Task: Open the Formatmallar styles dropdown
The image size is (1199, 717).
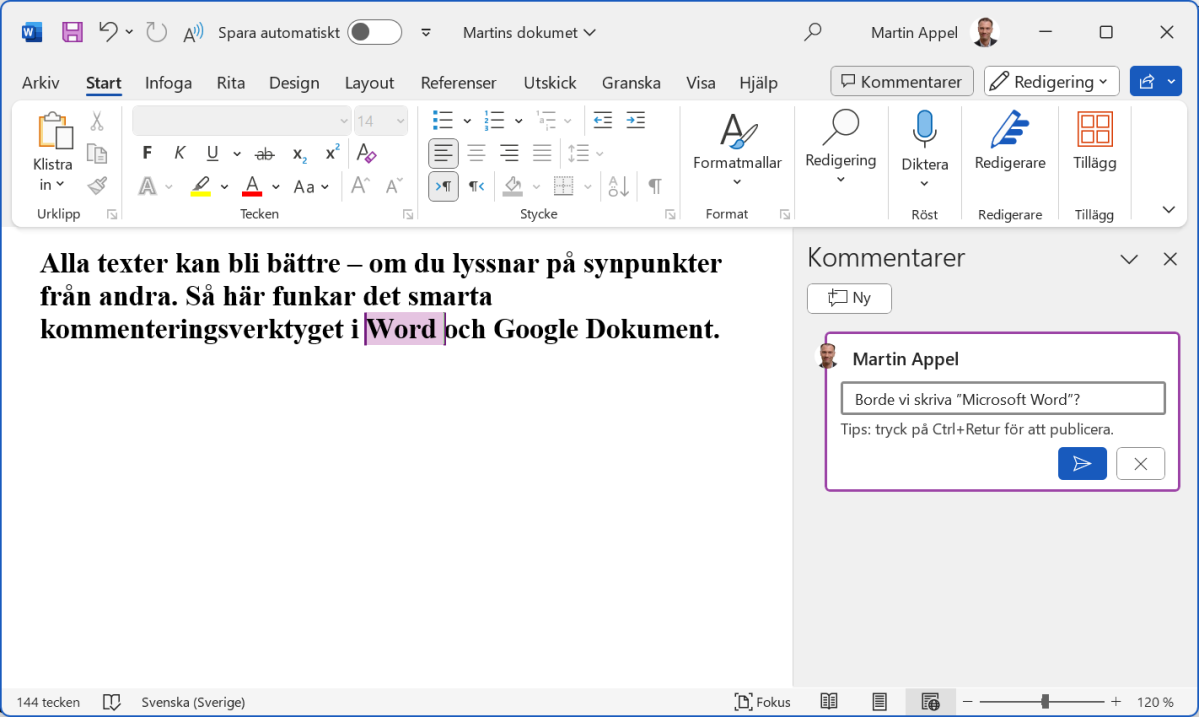Action: pyautogui.click(x=737, y=163)
